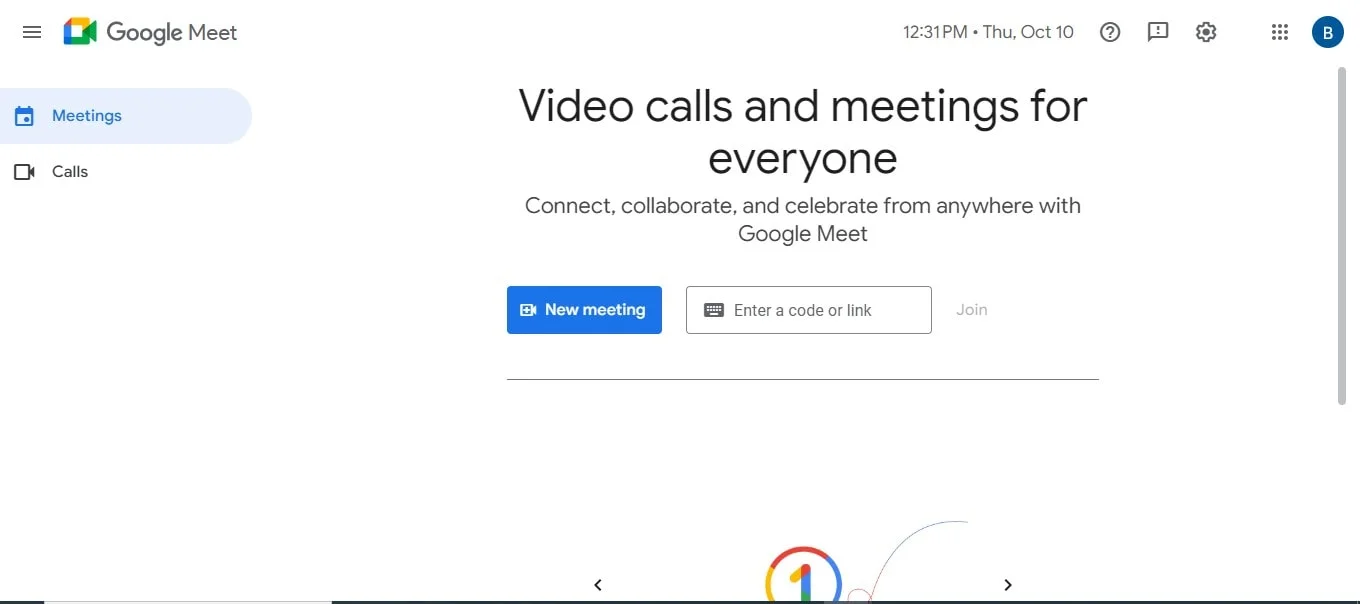
Task: Select Calls in the sidebar
Action: coord(126,172)
